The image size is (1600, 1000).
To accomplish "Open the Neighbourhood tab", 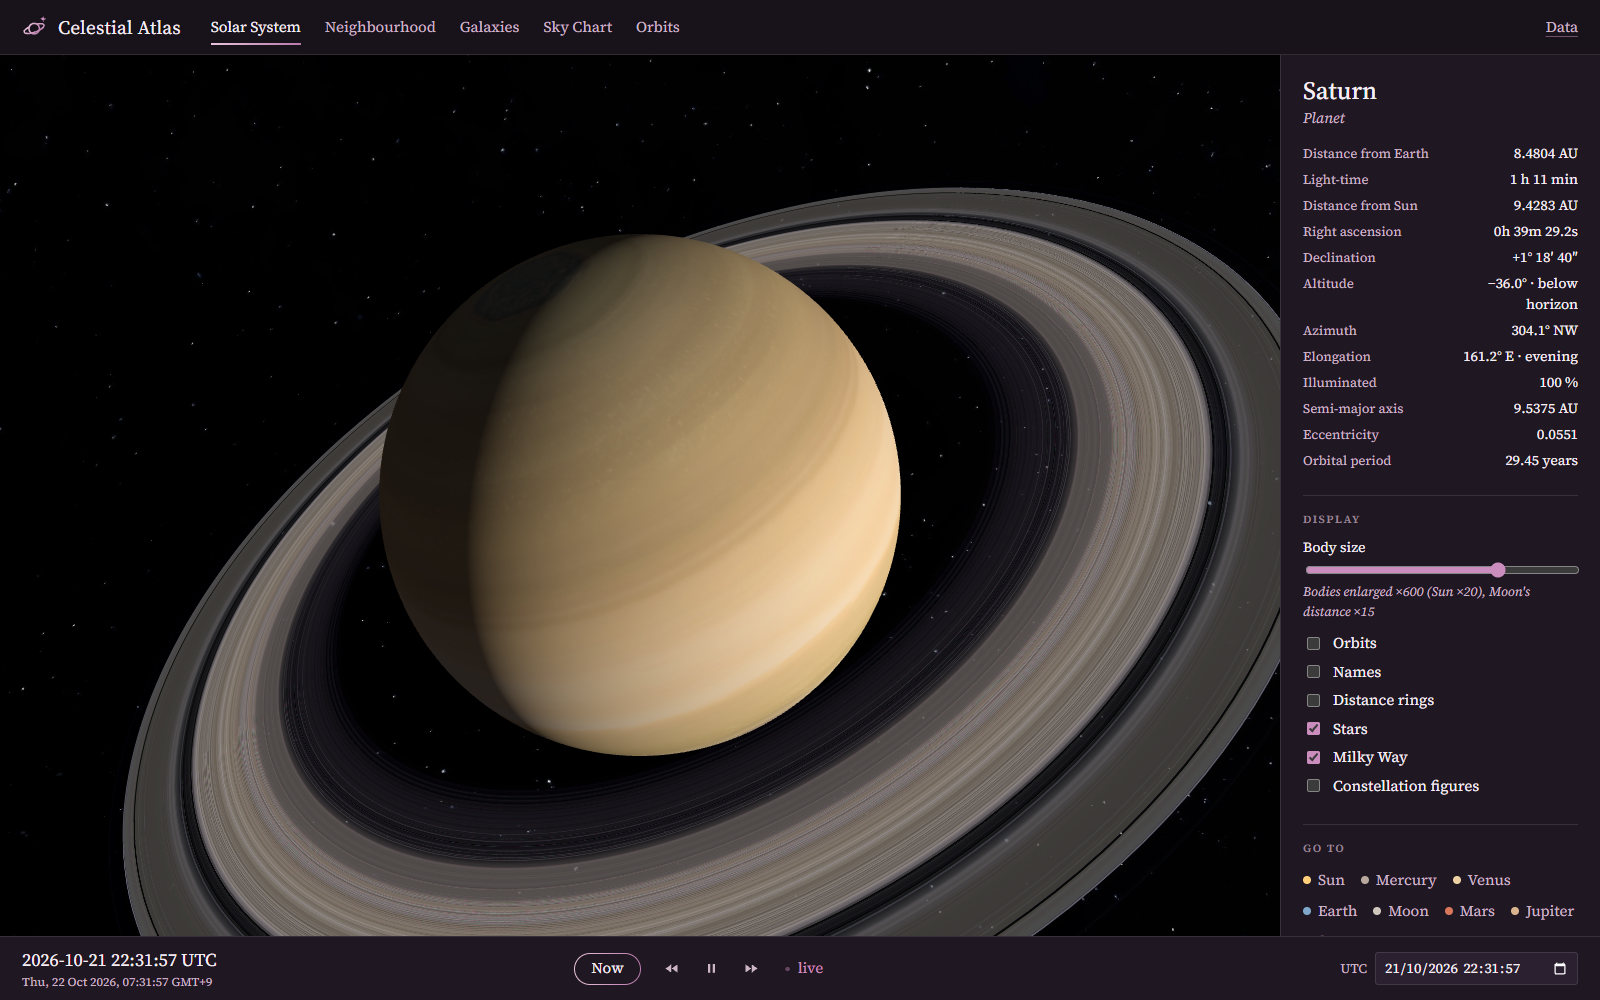I will pos(380,27).
